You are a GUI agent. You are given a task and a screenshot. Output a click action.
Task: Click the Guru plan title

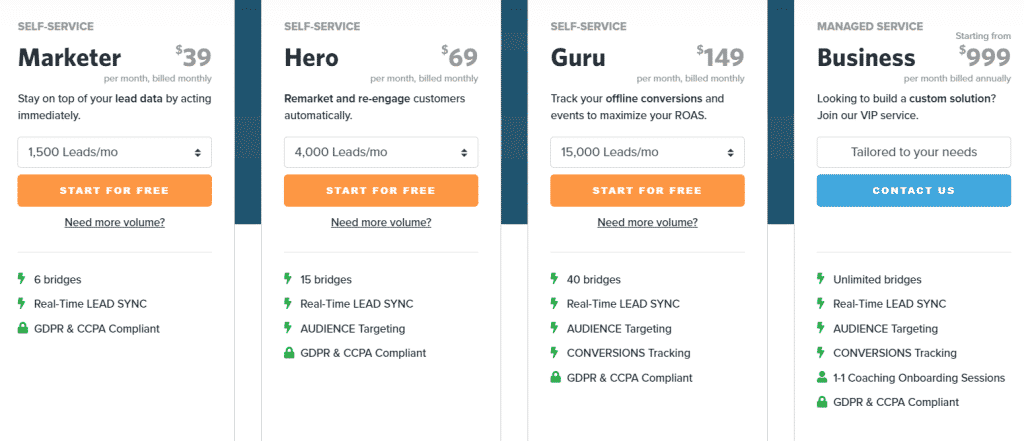coord(578,58)
